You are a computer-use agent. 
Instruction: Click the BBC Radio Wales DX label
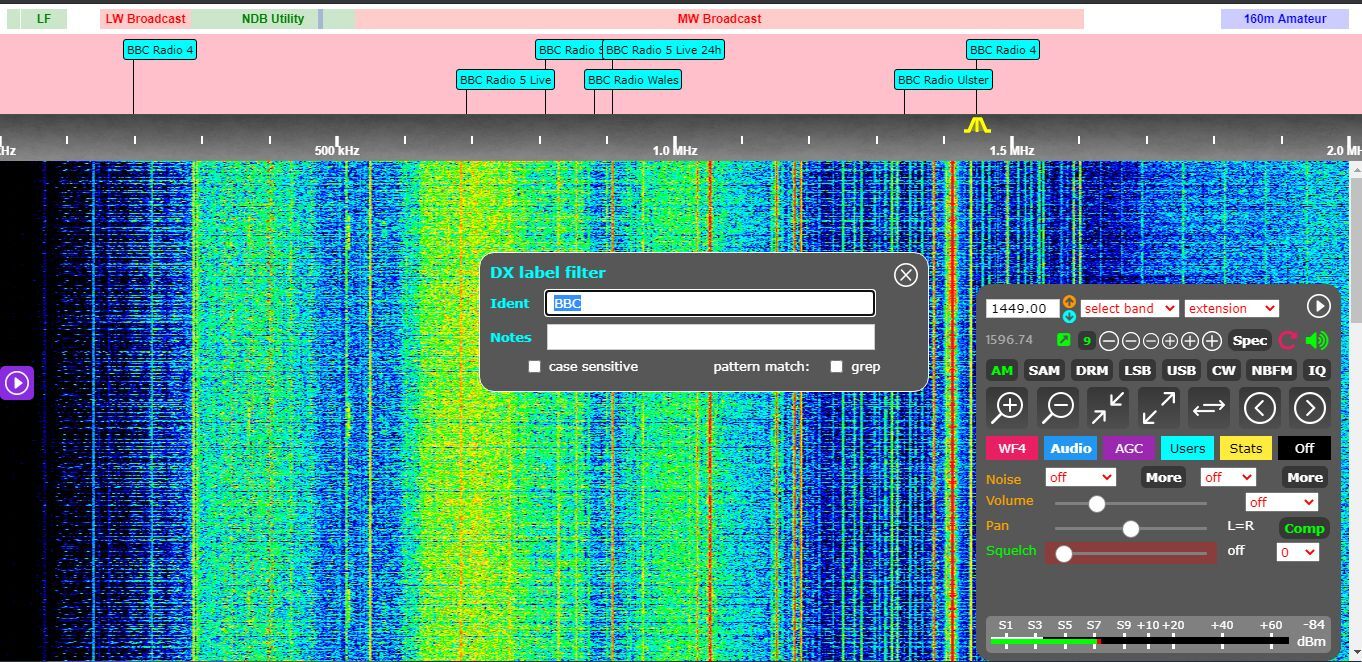(633, 80)
